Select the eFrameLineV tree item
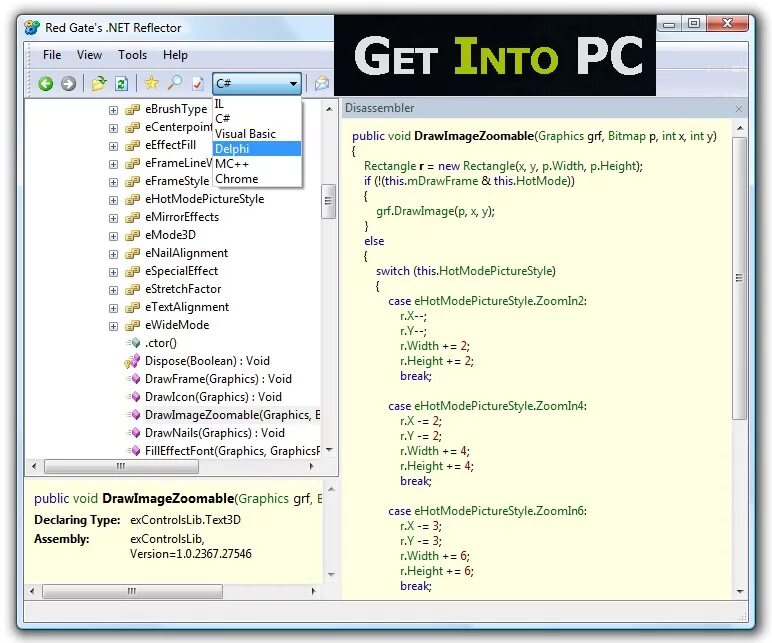 [178, 163]
